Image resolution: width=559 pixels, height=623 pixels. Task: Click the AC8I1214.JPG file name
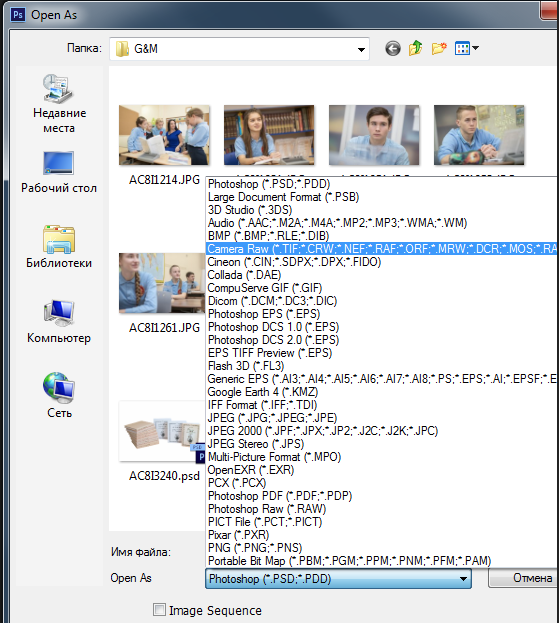[164, 180]
